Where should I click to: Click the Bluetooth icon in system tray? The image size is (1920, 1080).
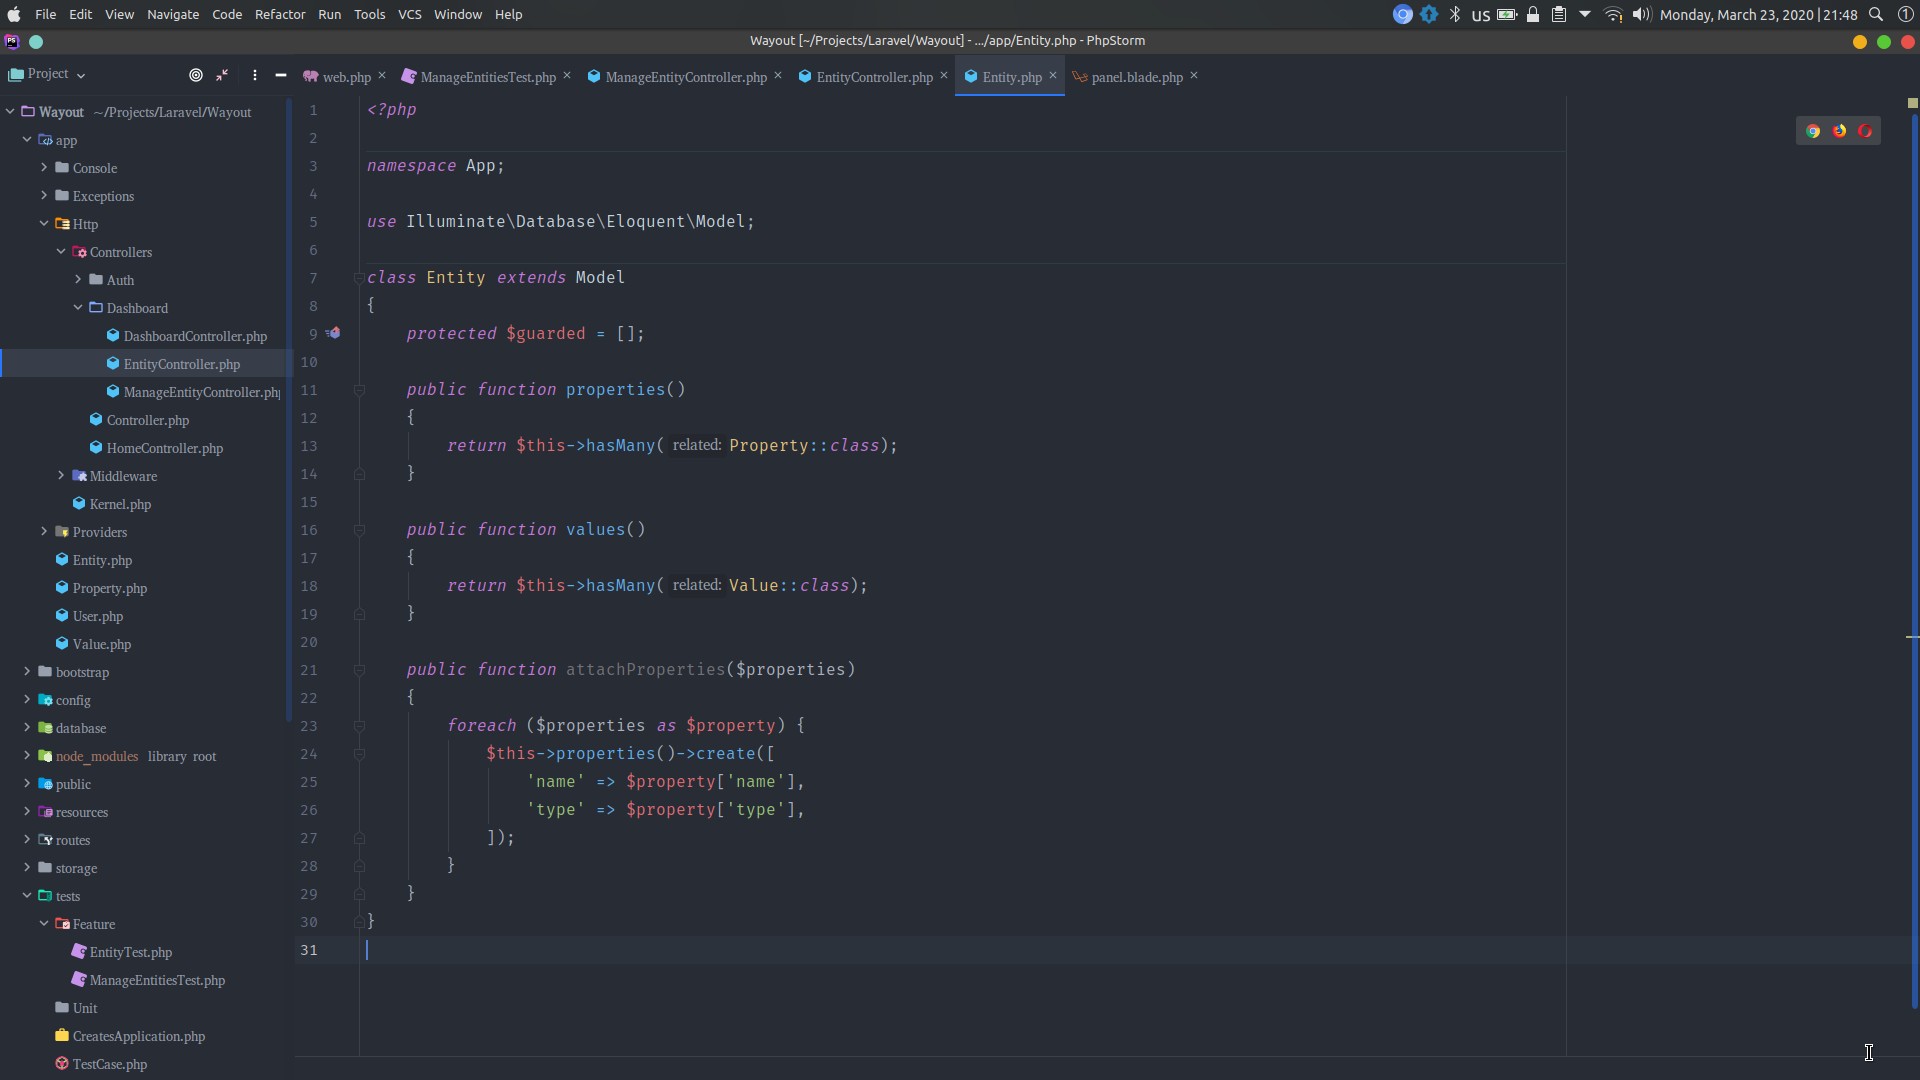pos(1455,14)
